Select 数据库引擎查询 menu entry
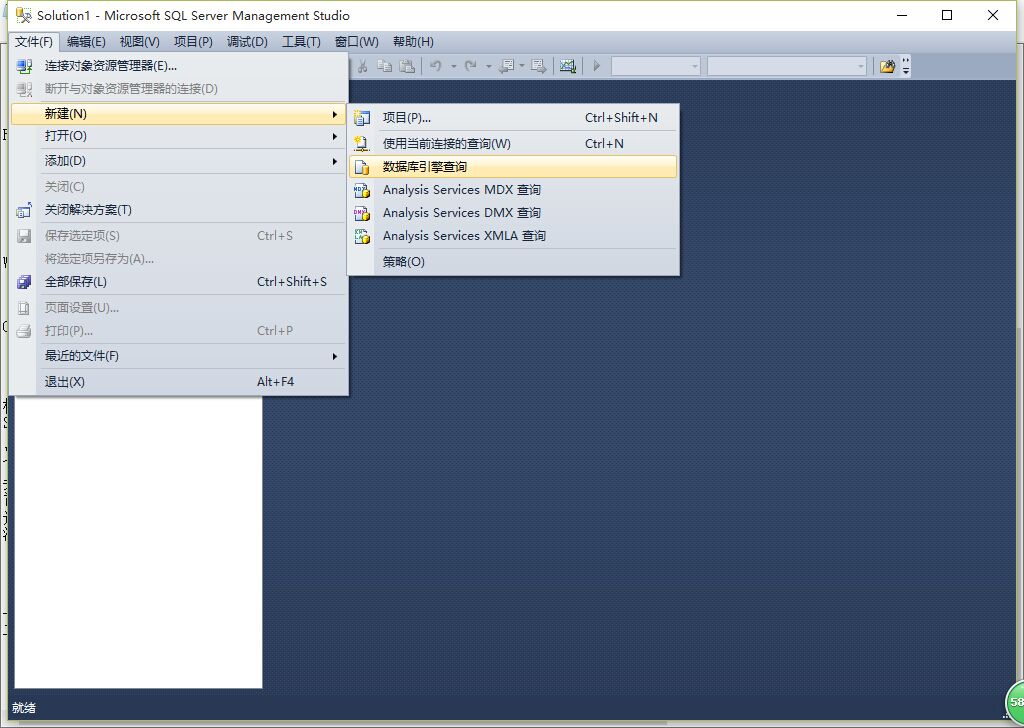The width and height of the screenshot is (1024, 728). [x=513, y=167]
